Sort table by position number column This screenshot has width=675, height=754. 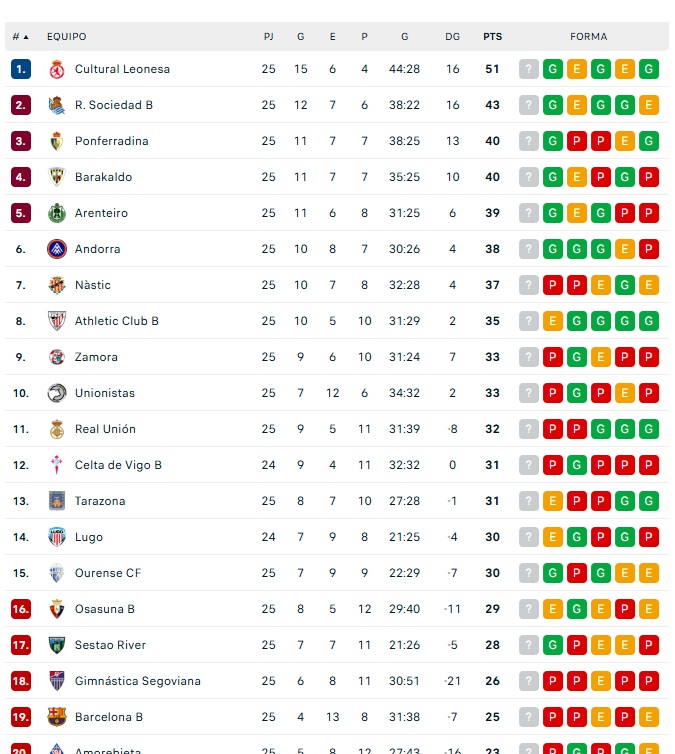20,37
